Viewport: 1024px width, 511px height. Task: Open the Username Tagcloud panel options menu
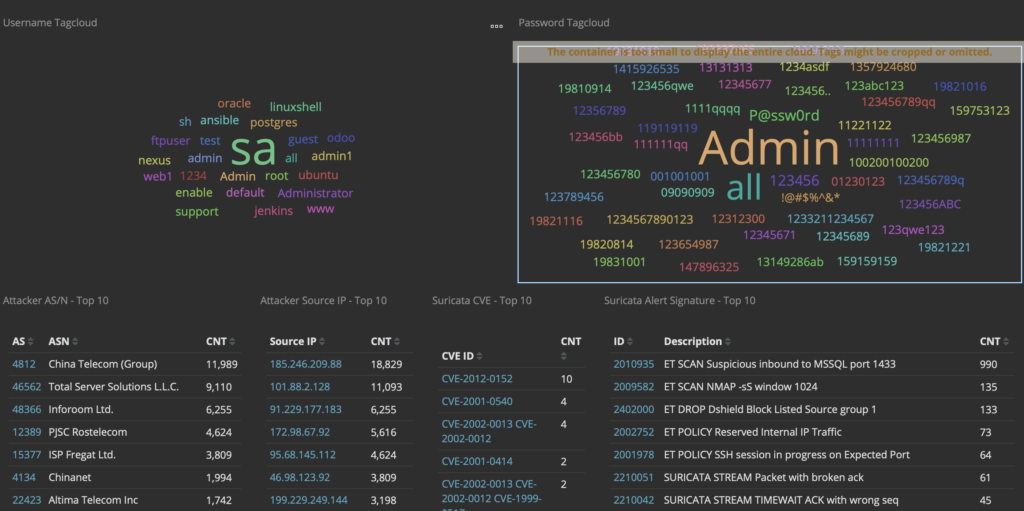pos(496,26)
